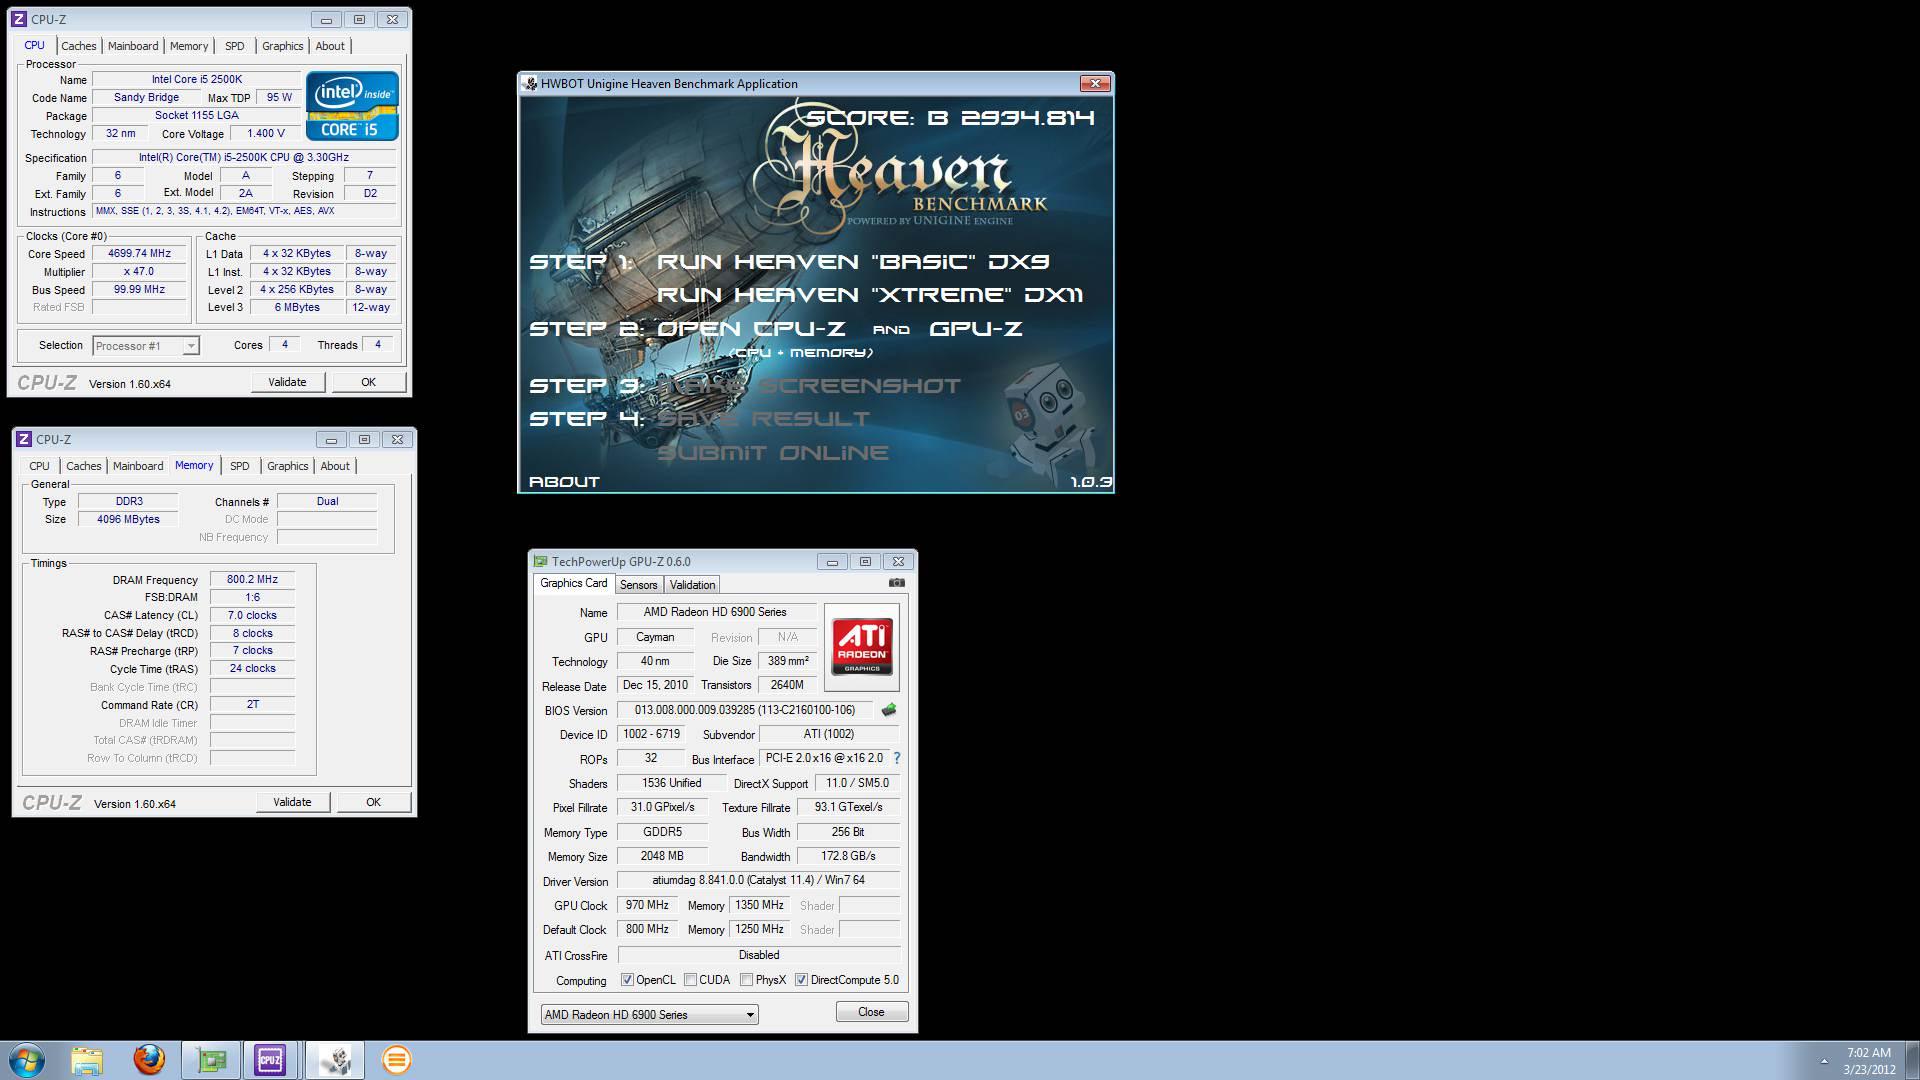1920x1080 pixels.
Task: Minimize the HWBOT Heaven window close button
Action: point(1094,84)
